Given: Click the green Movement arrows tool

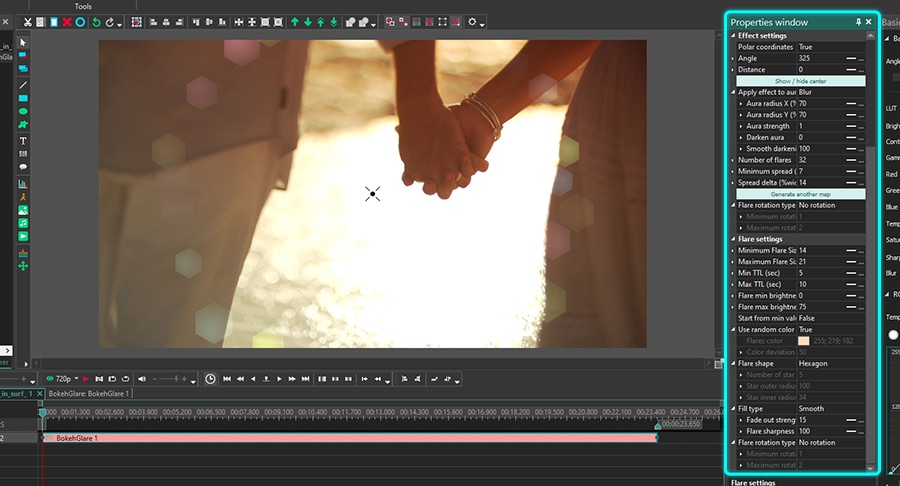Looking at the screenshot, I should point(23,266).
